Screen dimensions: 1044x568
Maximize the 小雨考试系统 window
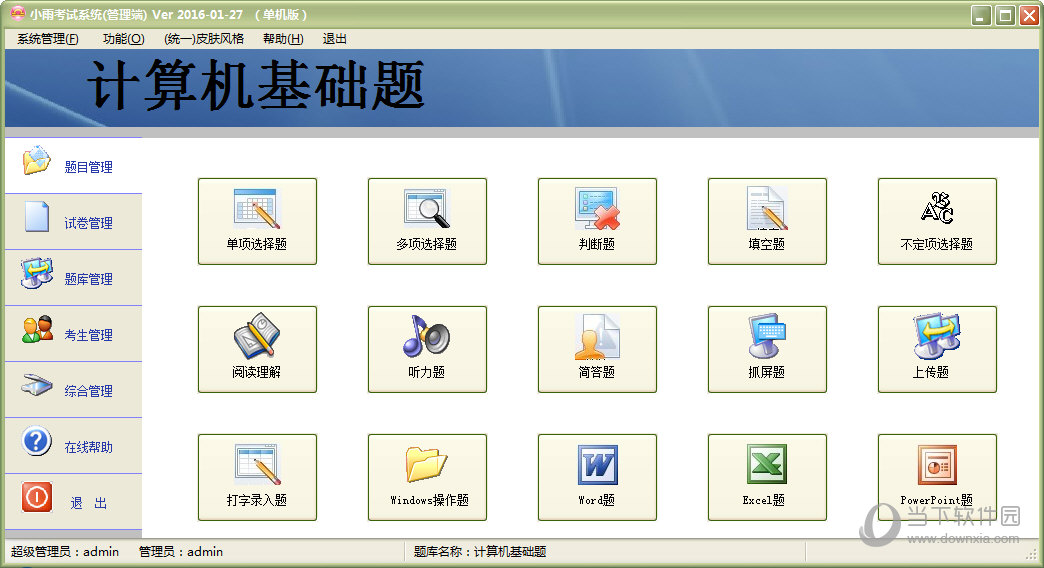coord(1005,15)
